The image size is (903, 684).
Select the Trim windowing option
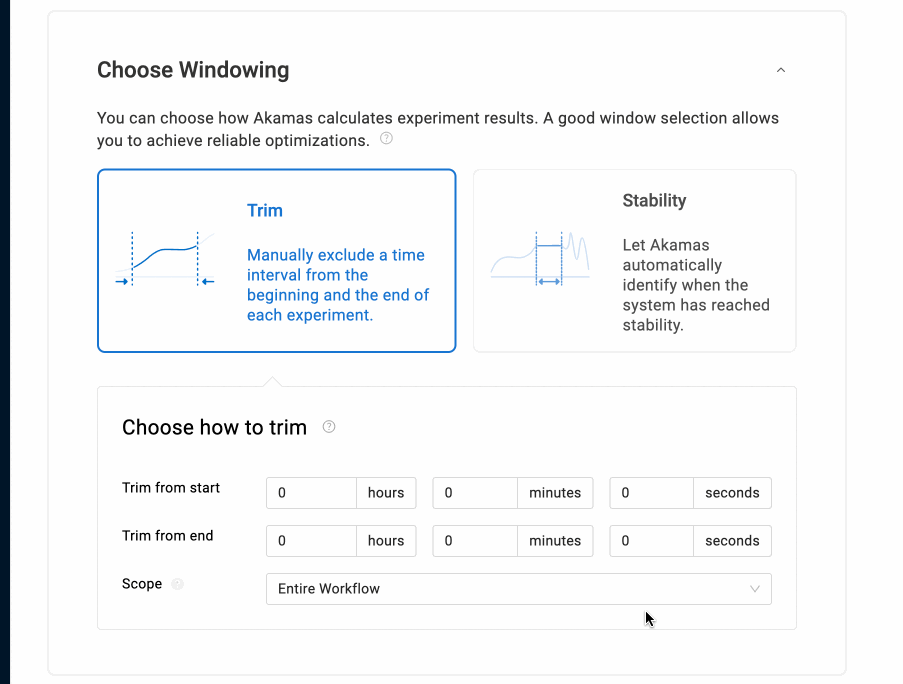coord(276,260)
